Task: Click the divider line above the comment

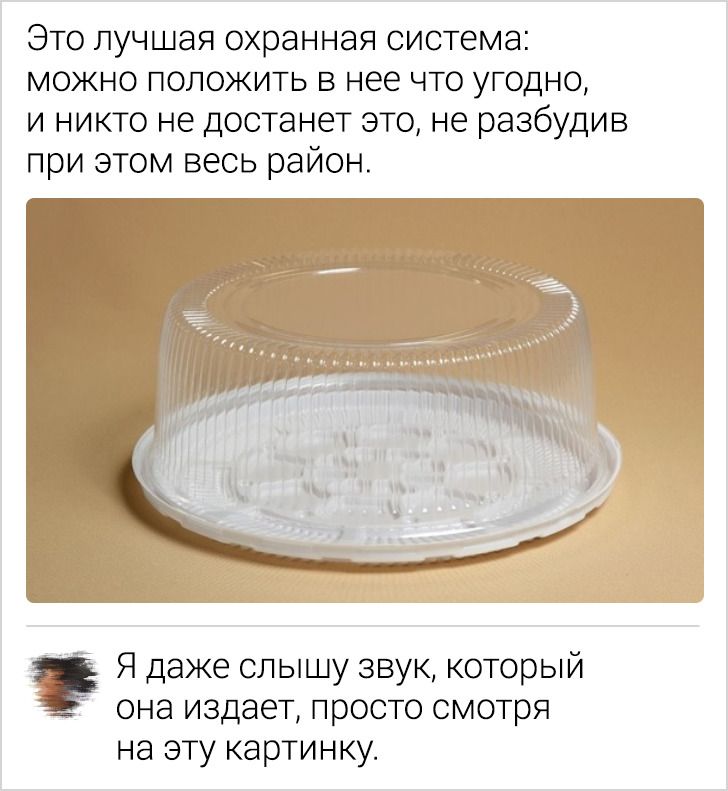Action: pos(362,626)
